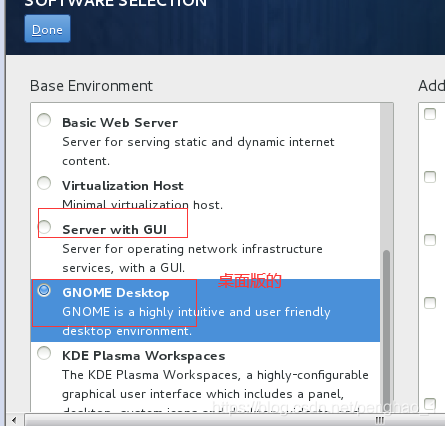Screen dimensions: 445x426
Task: Choose the Server with GUI radio button
Action: 44,227
